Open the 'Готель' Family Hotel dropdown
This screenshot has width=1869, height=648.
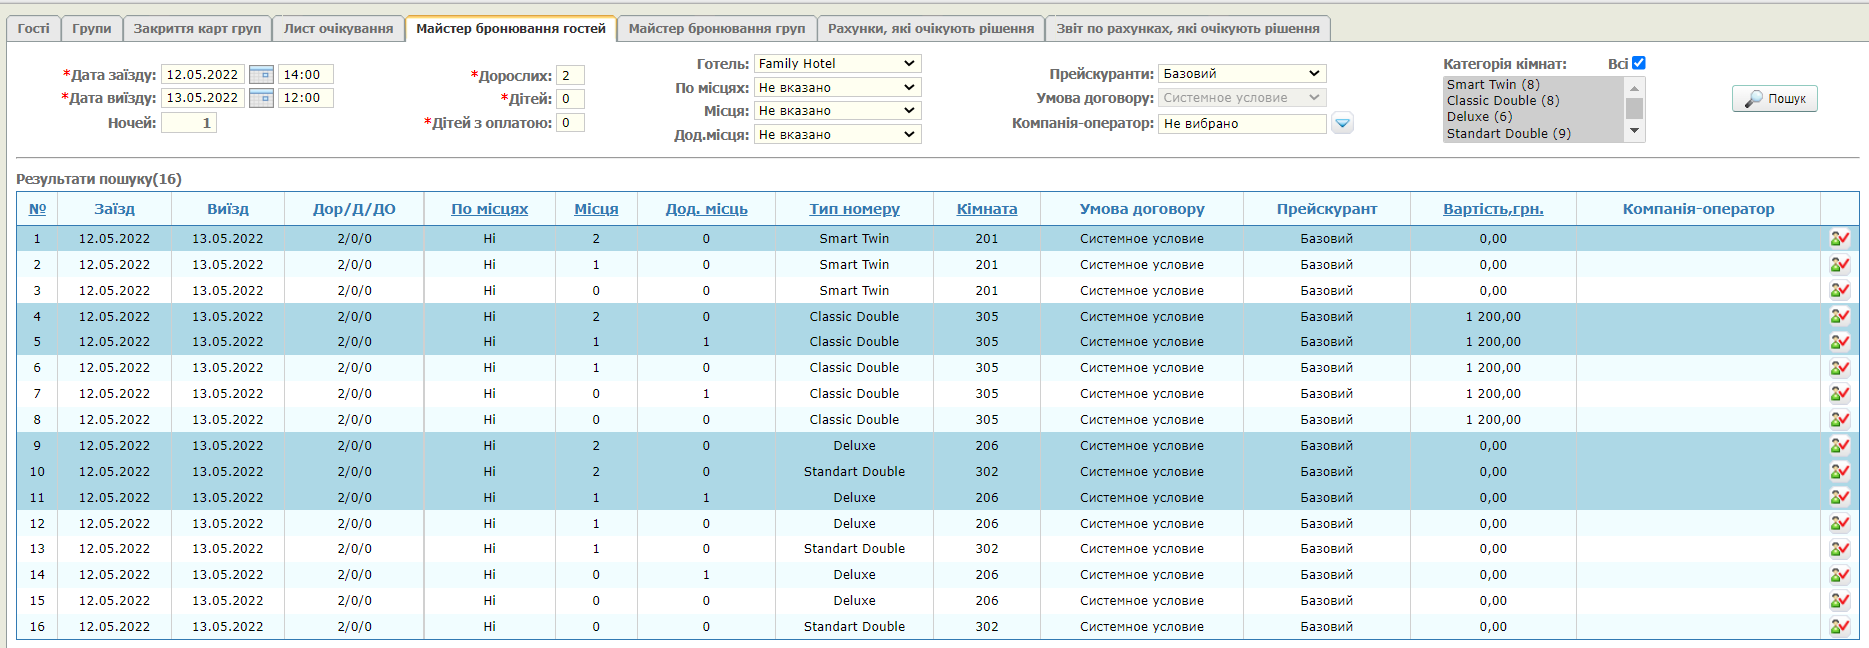837,64
